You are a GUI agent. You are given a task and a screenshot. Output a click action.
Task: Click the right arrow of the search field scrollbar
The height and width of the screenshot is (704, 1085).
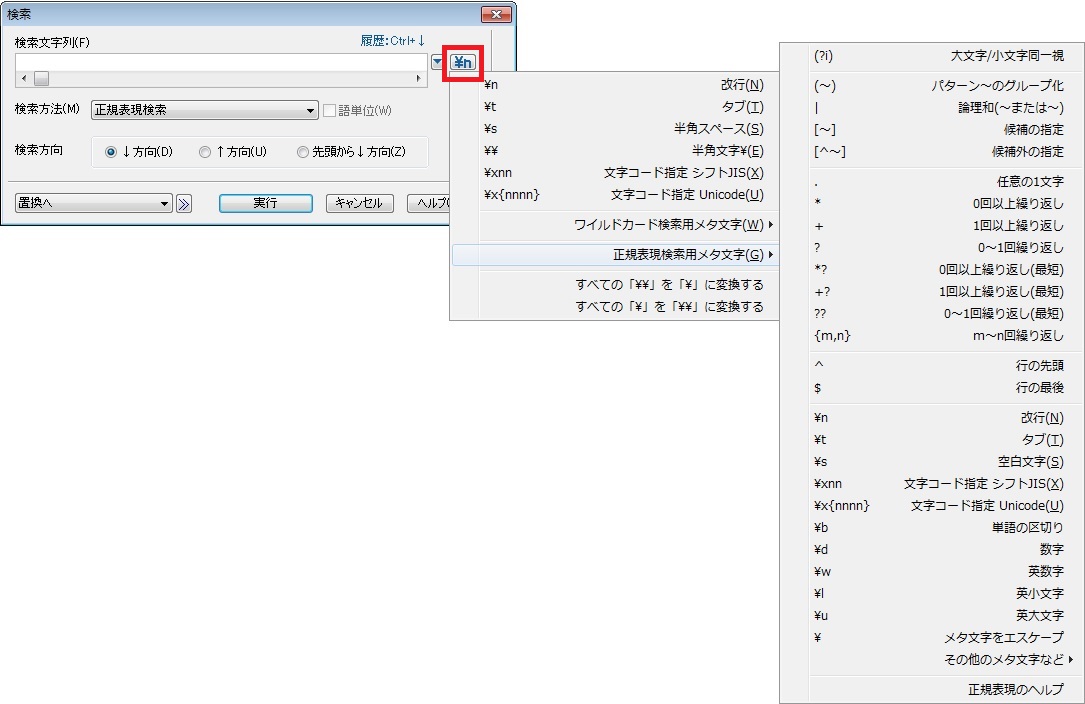pyautogui.click(x=418, y=78)
